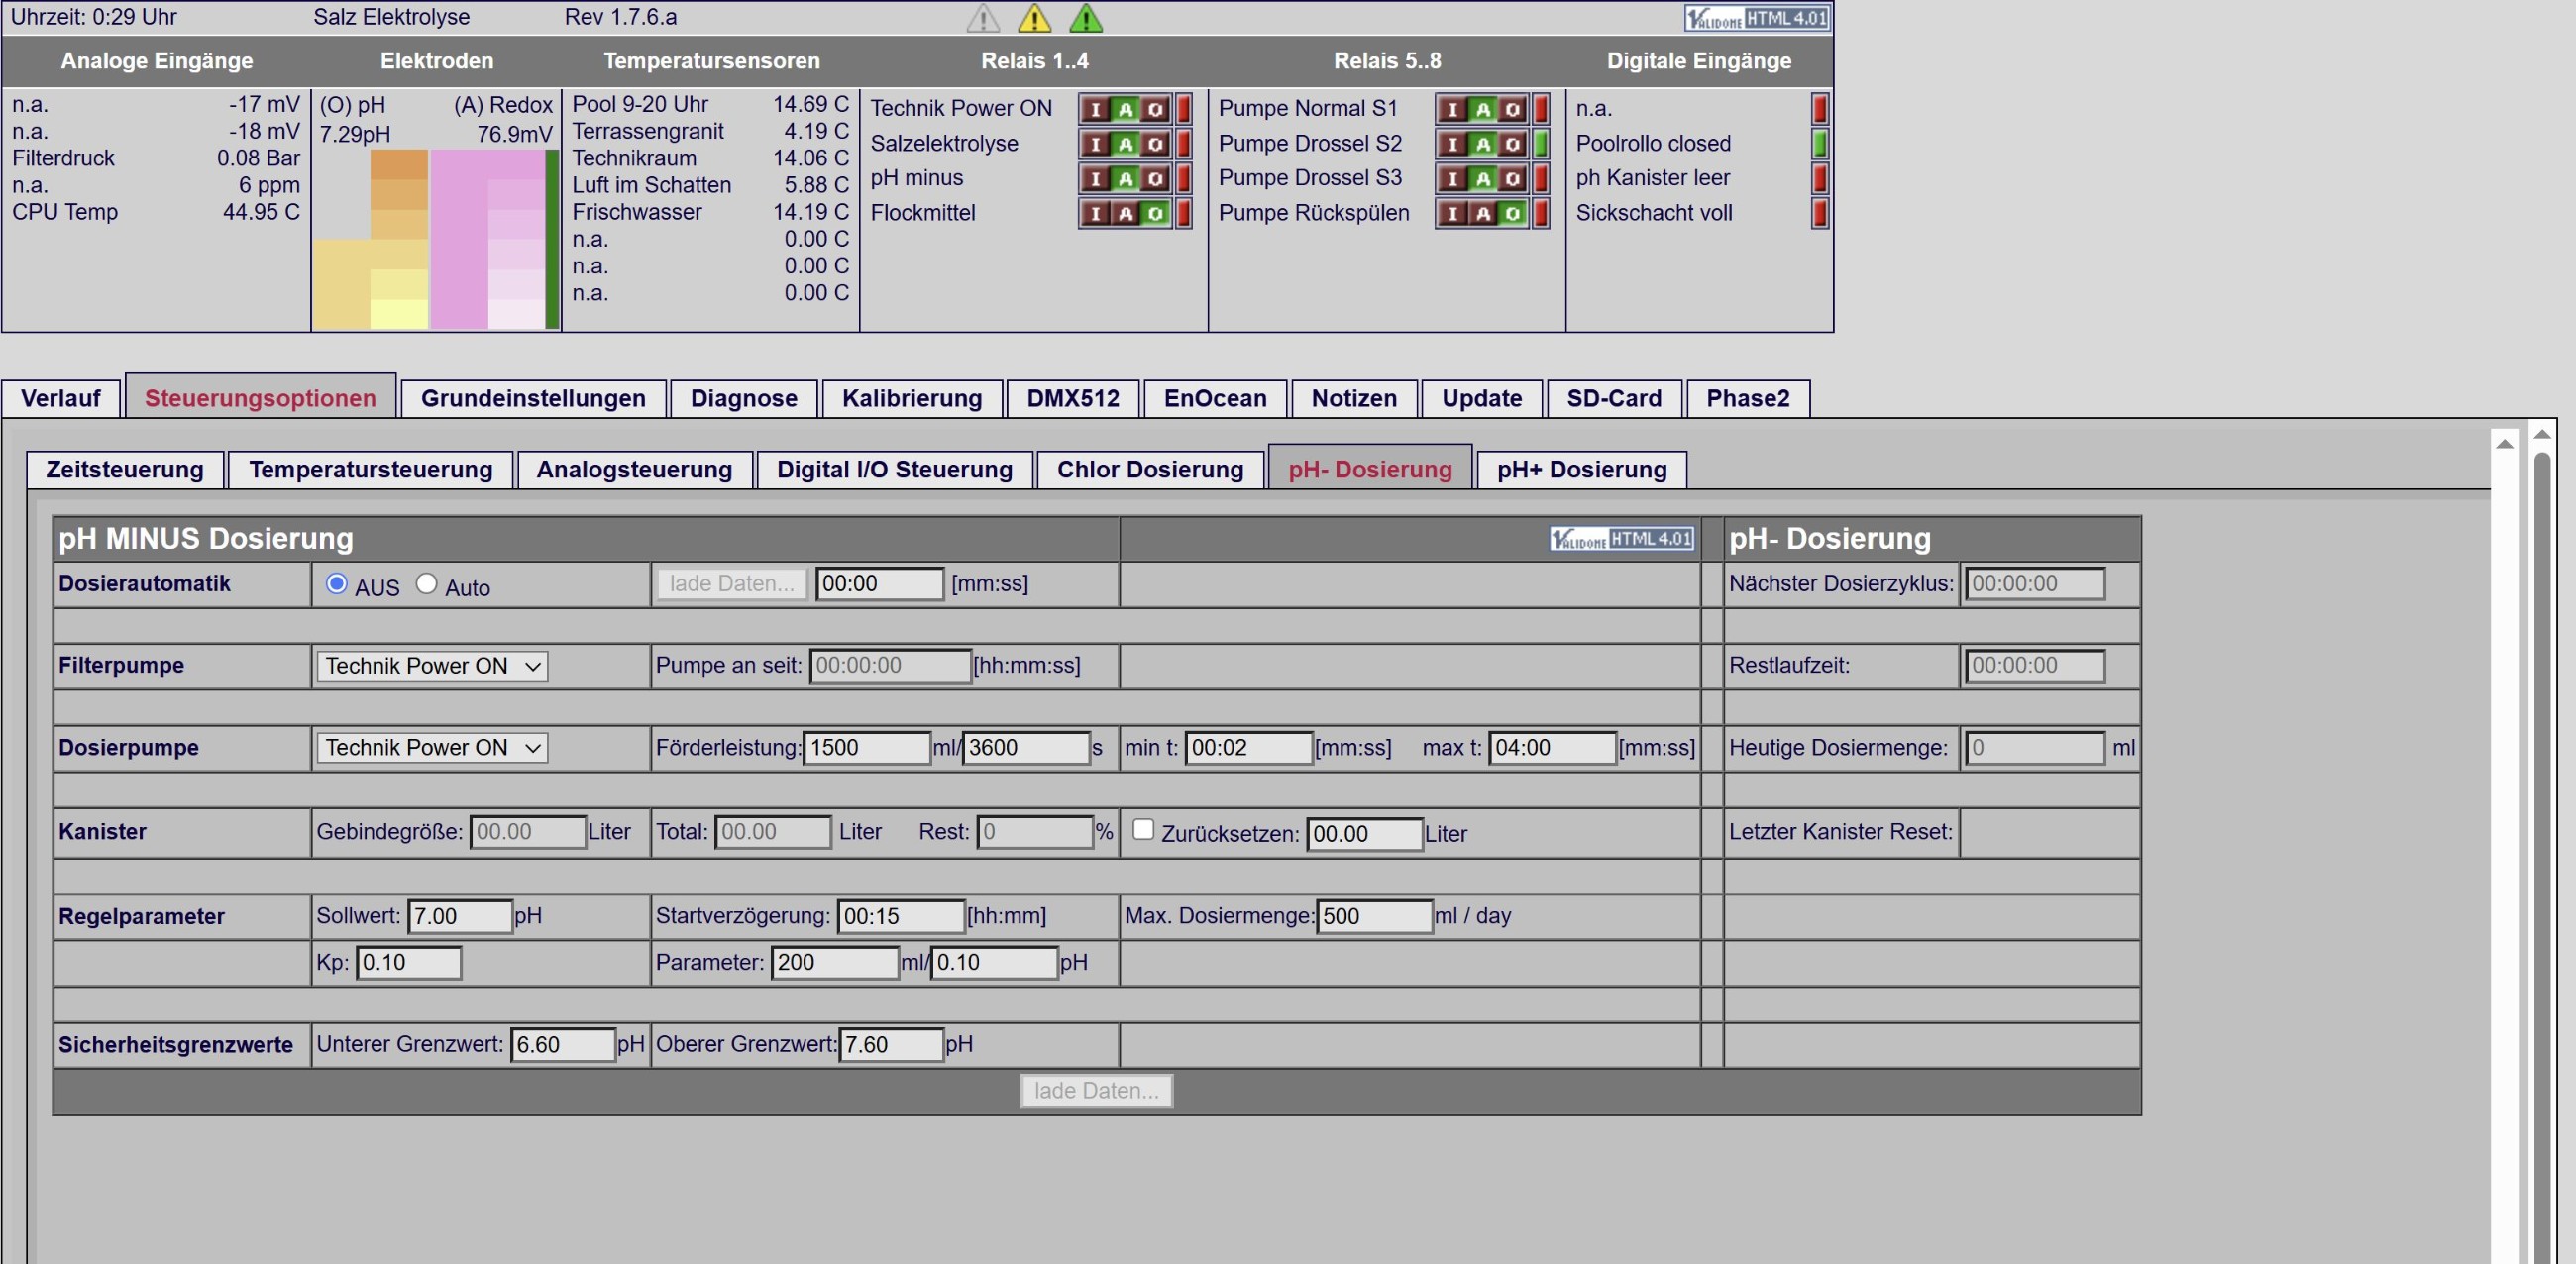Click the Sollwert pH input field
The image size is (2576, 1264).
coord(460,916)
